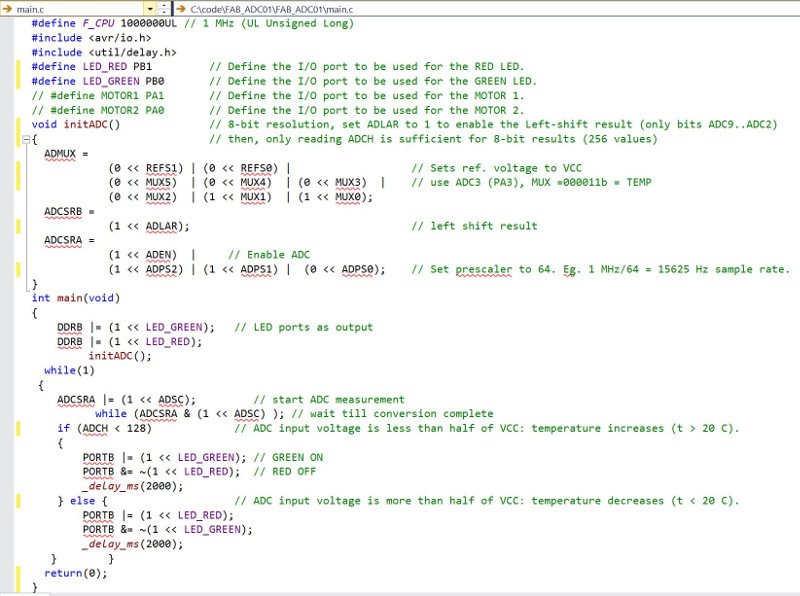Image resolution: width=800 pixels, height=596 pixels.
Task: Click the commented MOTOR1 PA1 define
Action: click(x=97, y=95)
